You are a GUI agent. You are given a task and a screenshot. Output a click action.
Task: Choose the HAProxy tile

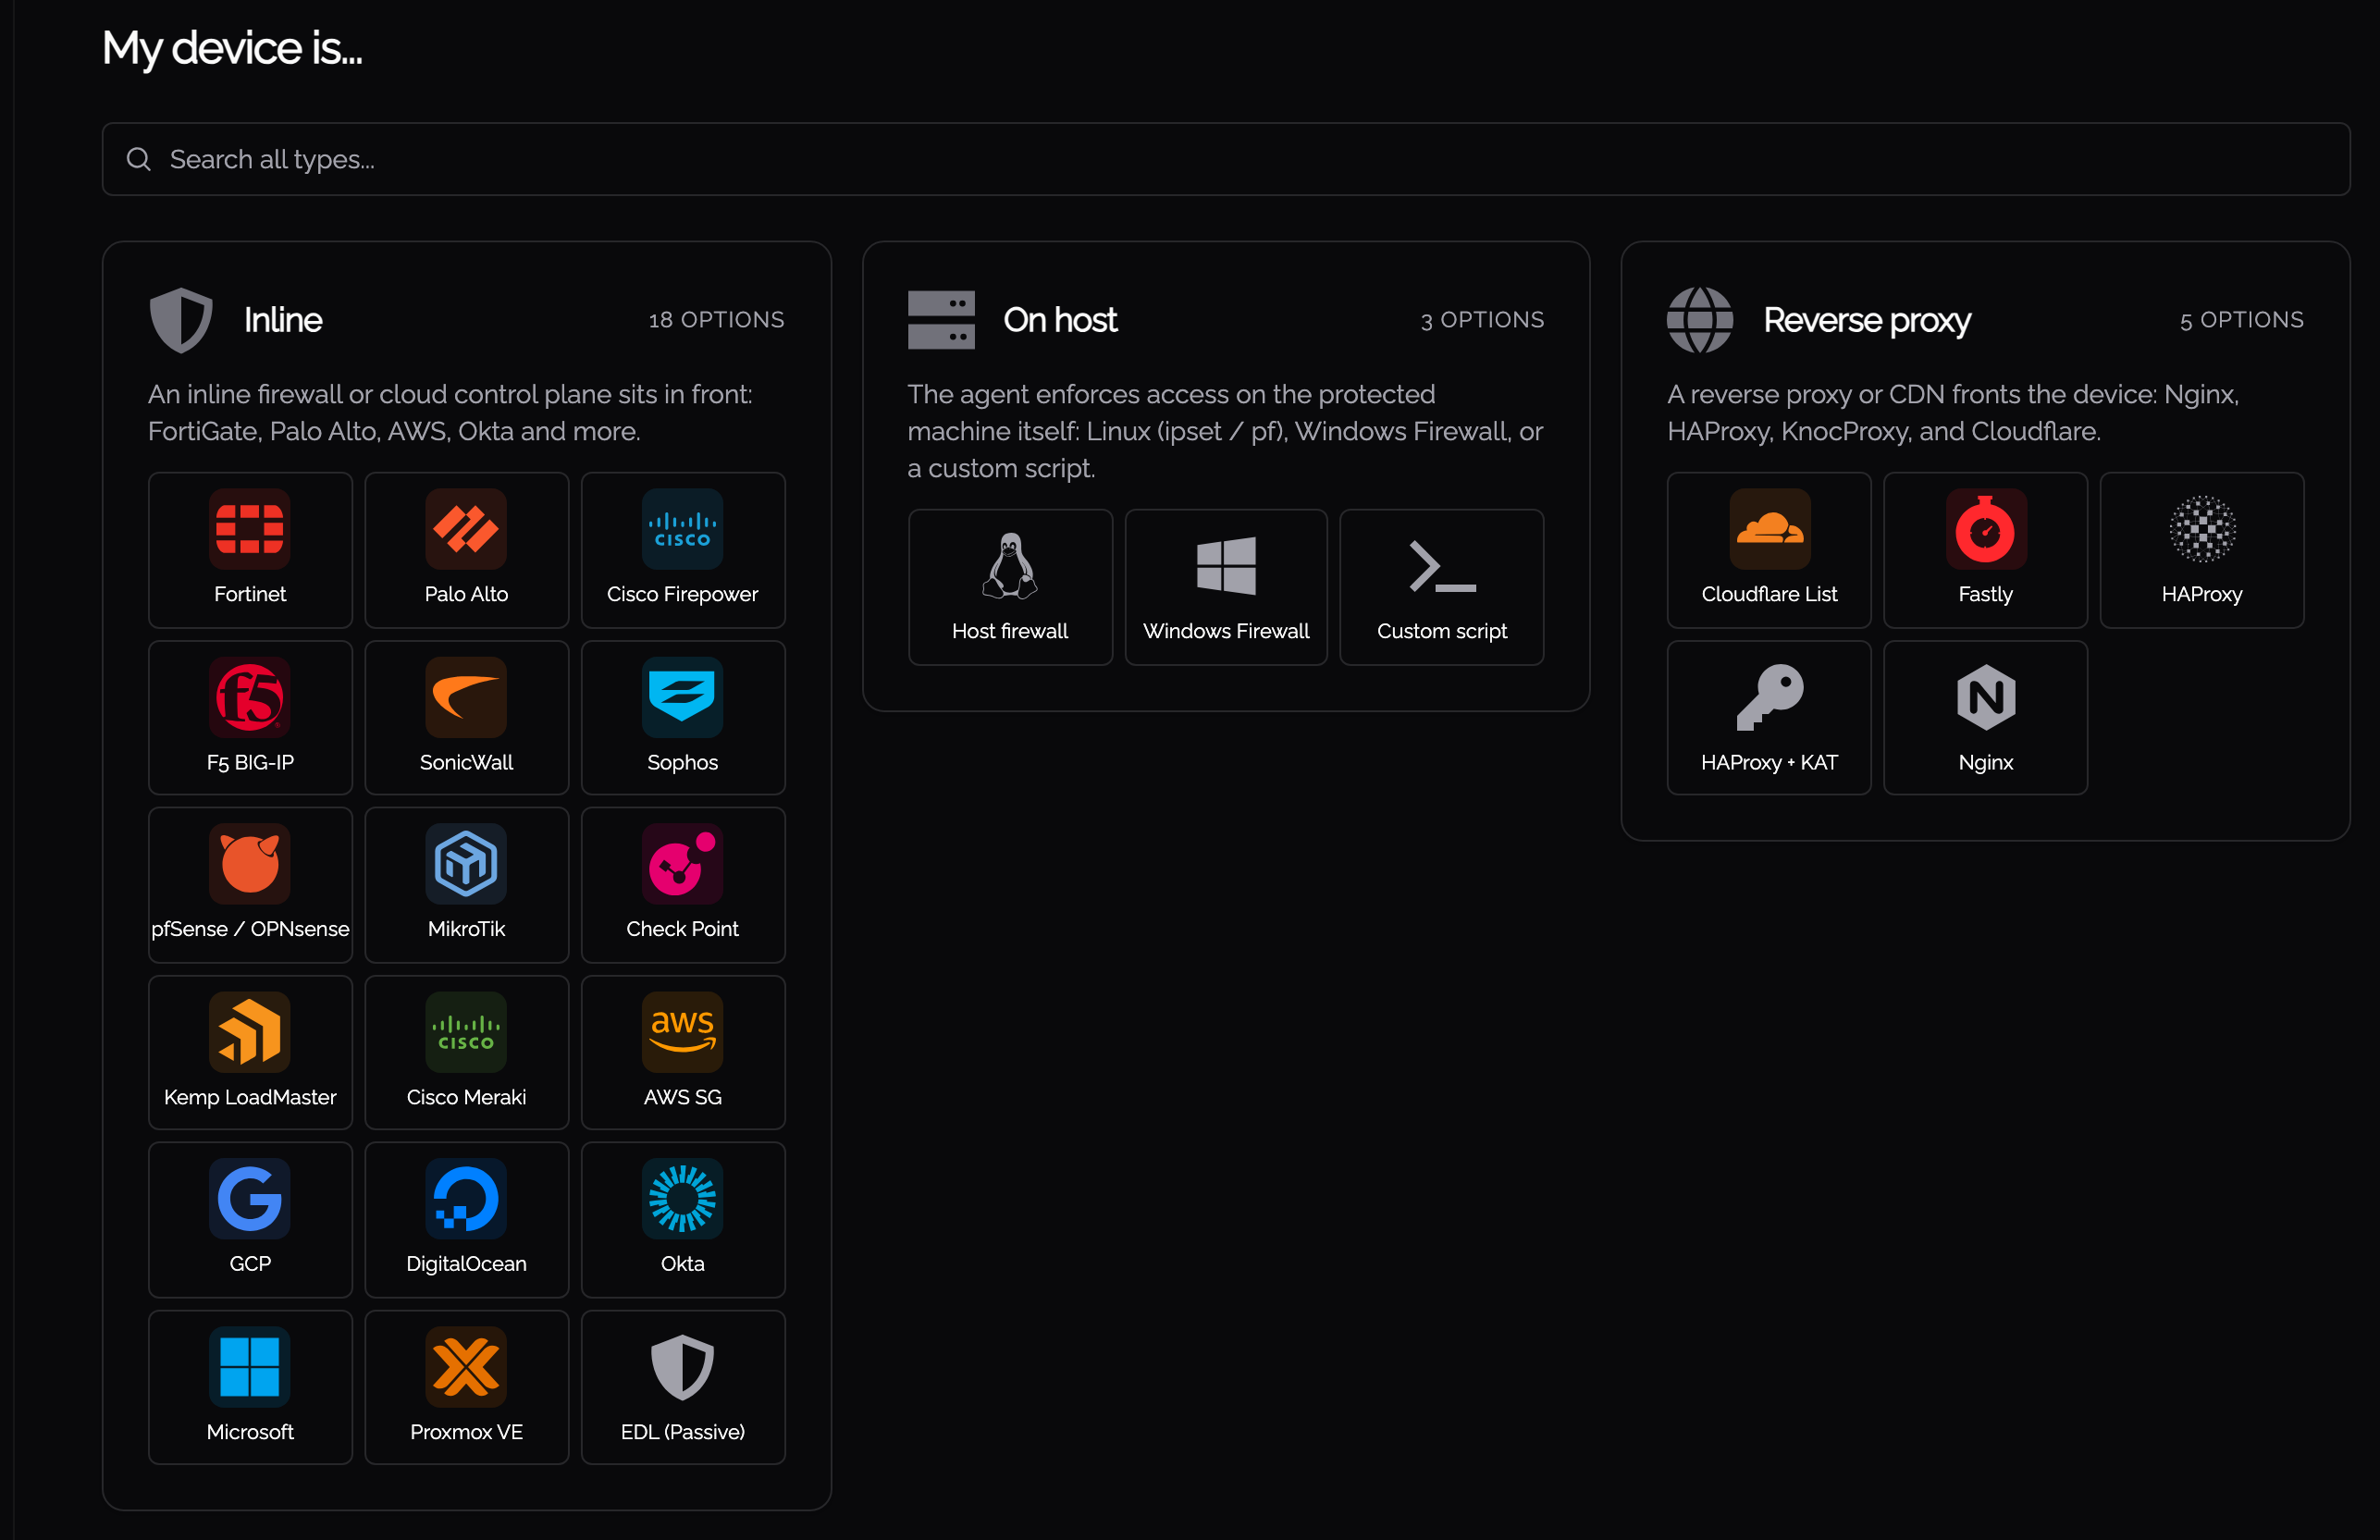click(x=2202, y=550)
